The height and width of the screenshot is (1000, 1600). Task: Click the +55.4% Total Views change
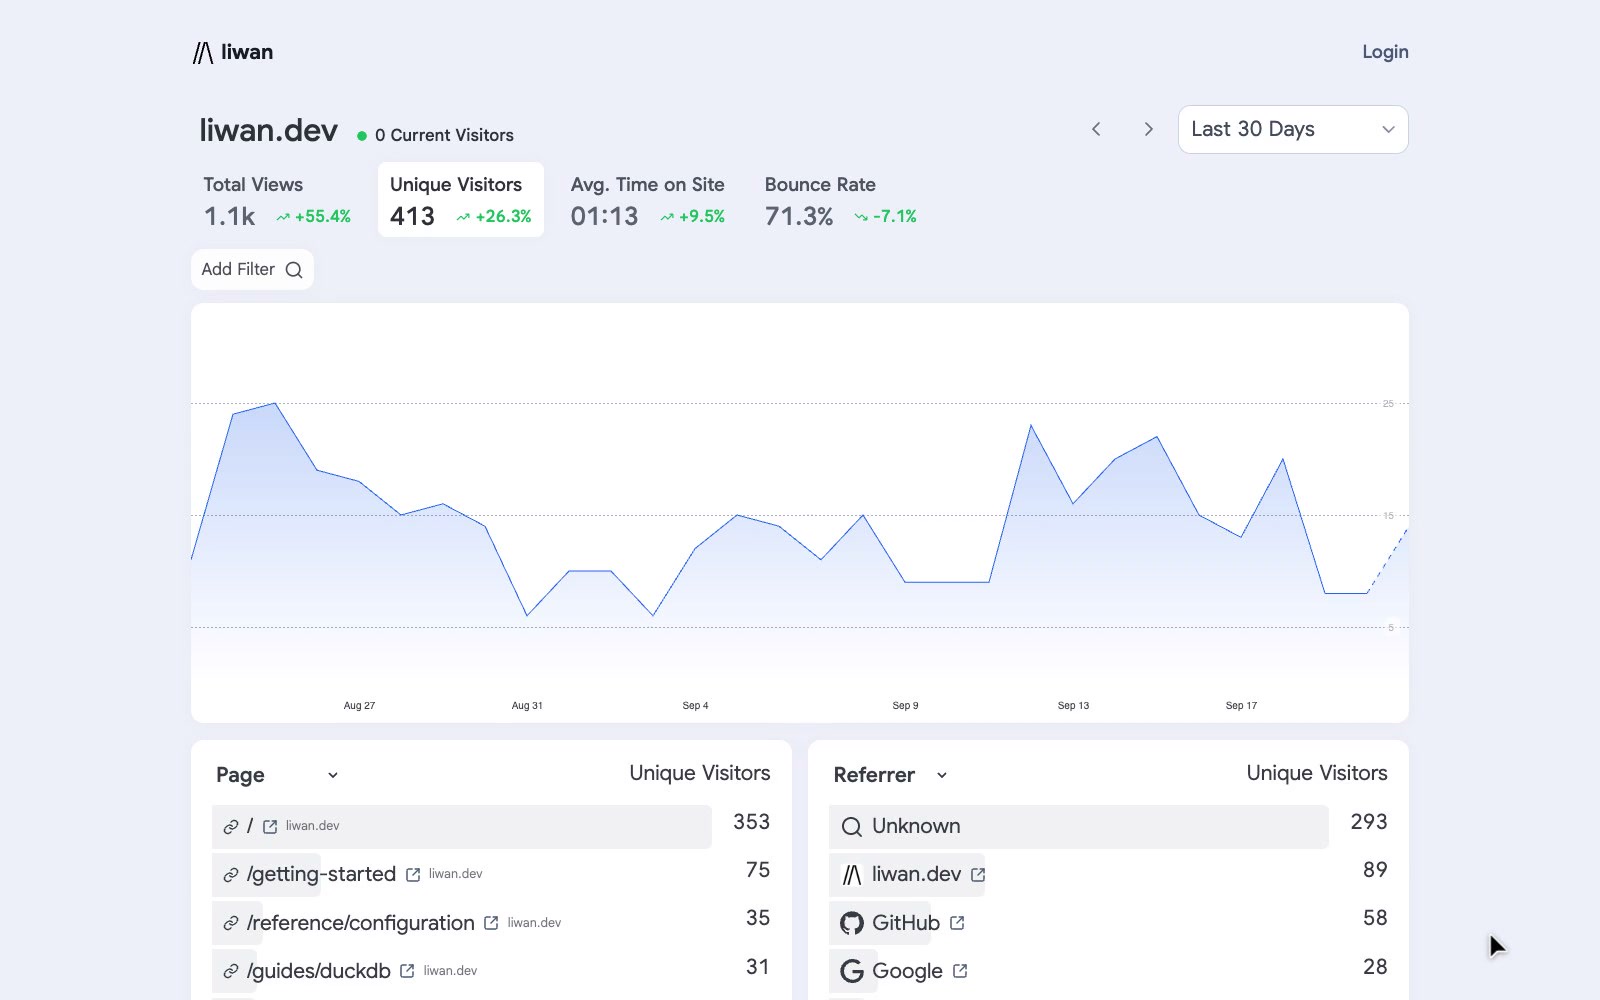click(314, 216)
